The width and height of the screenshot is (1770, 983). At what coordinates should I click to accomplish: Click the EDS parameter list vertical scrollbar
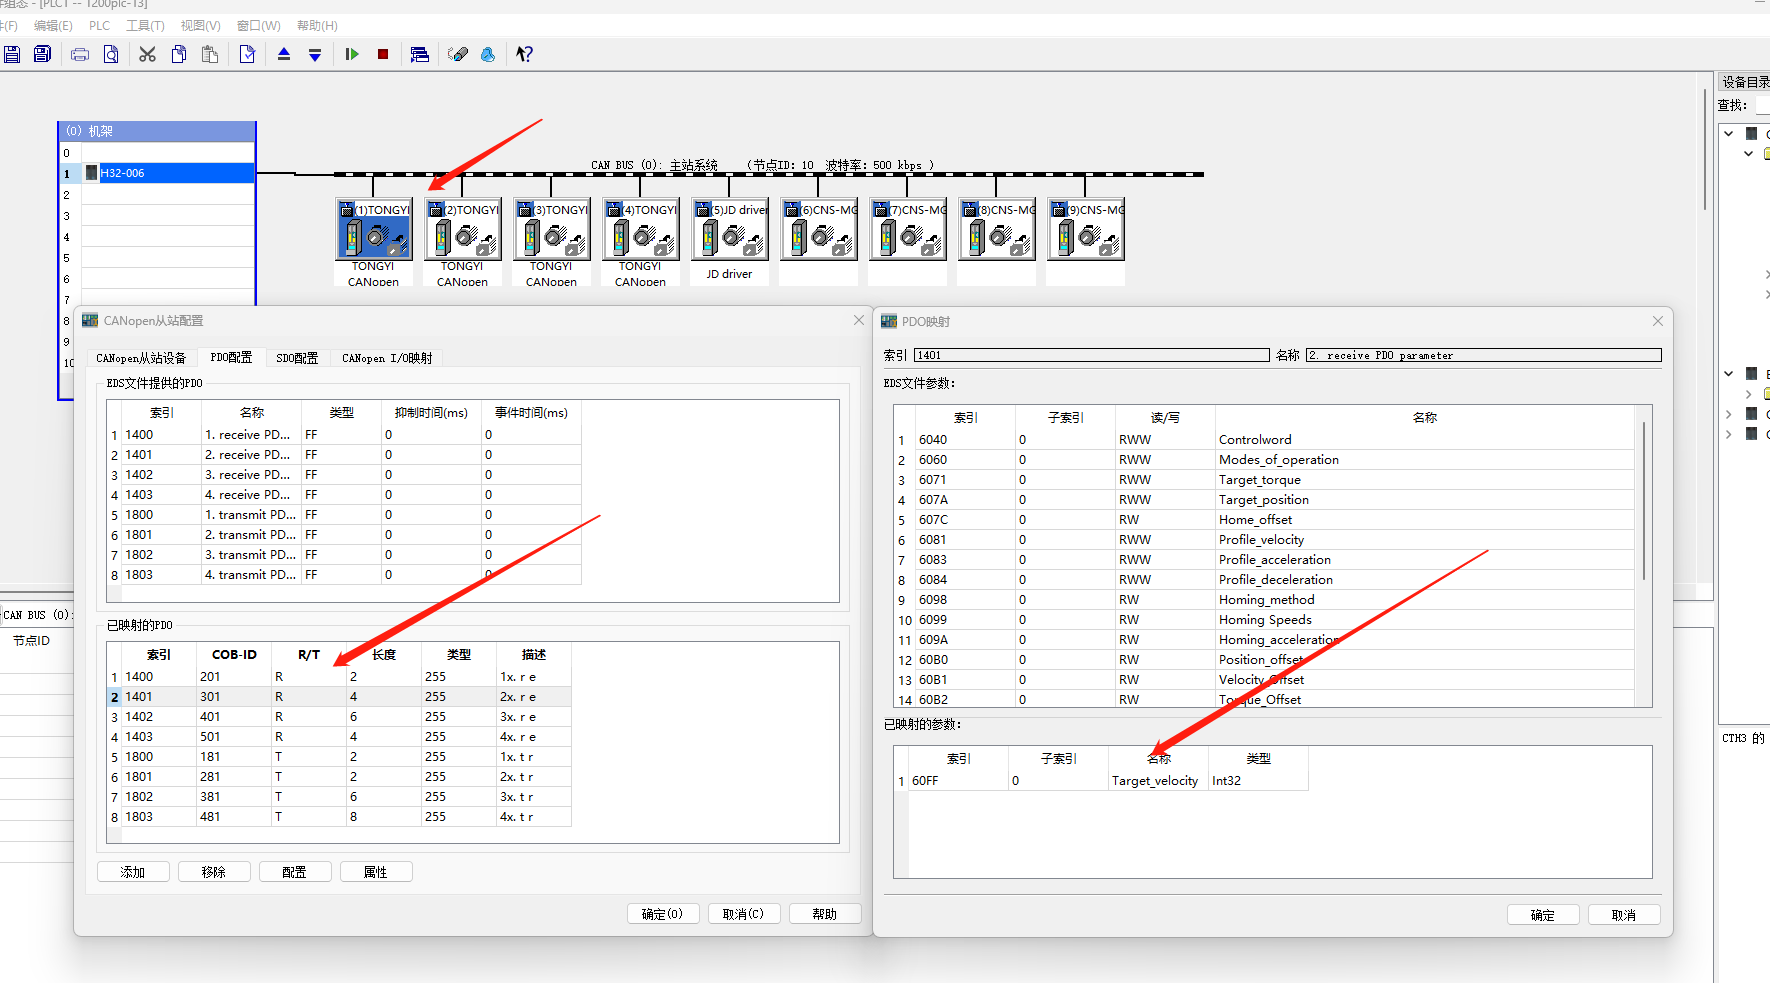coord(1644,500)
